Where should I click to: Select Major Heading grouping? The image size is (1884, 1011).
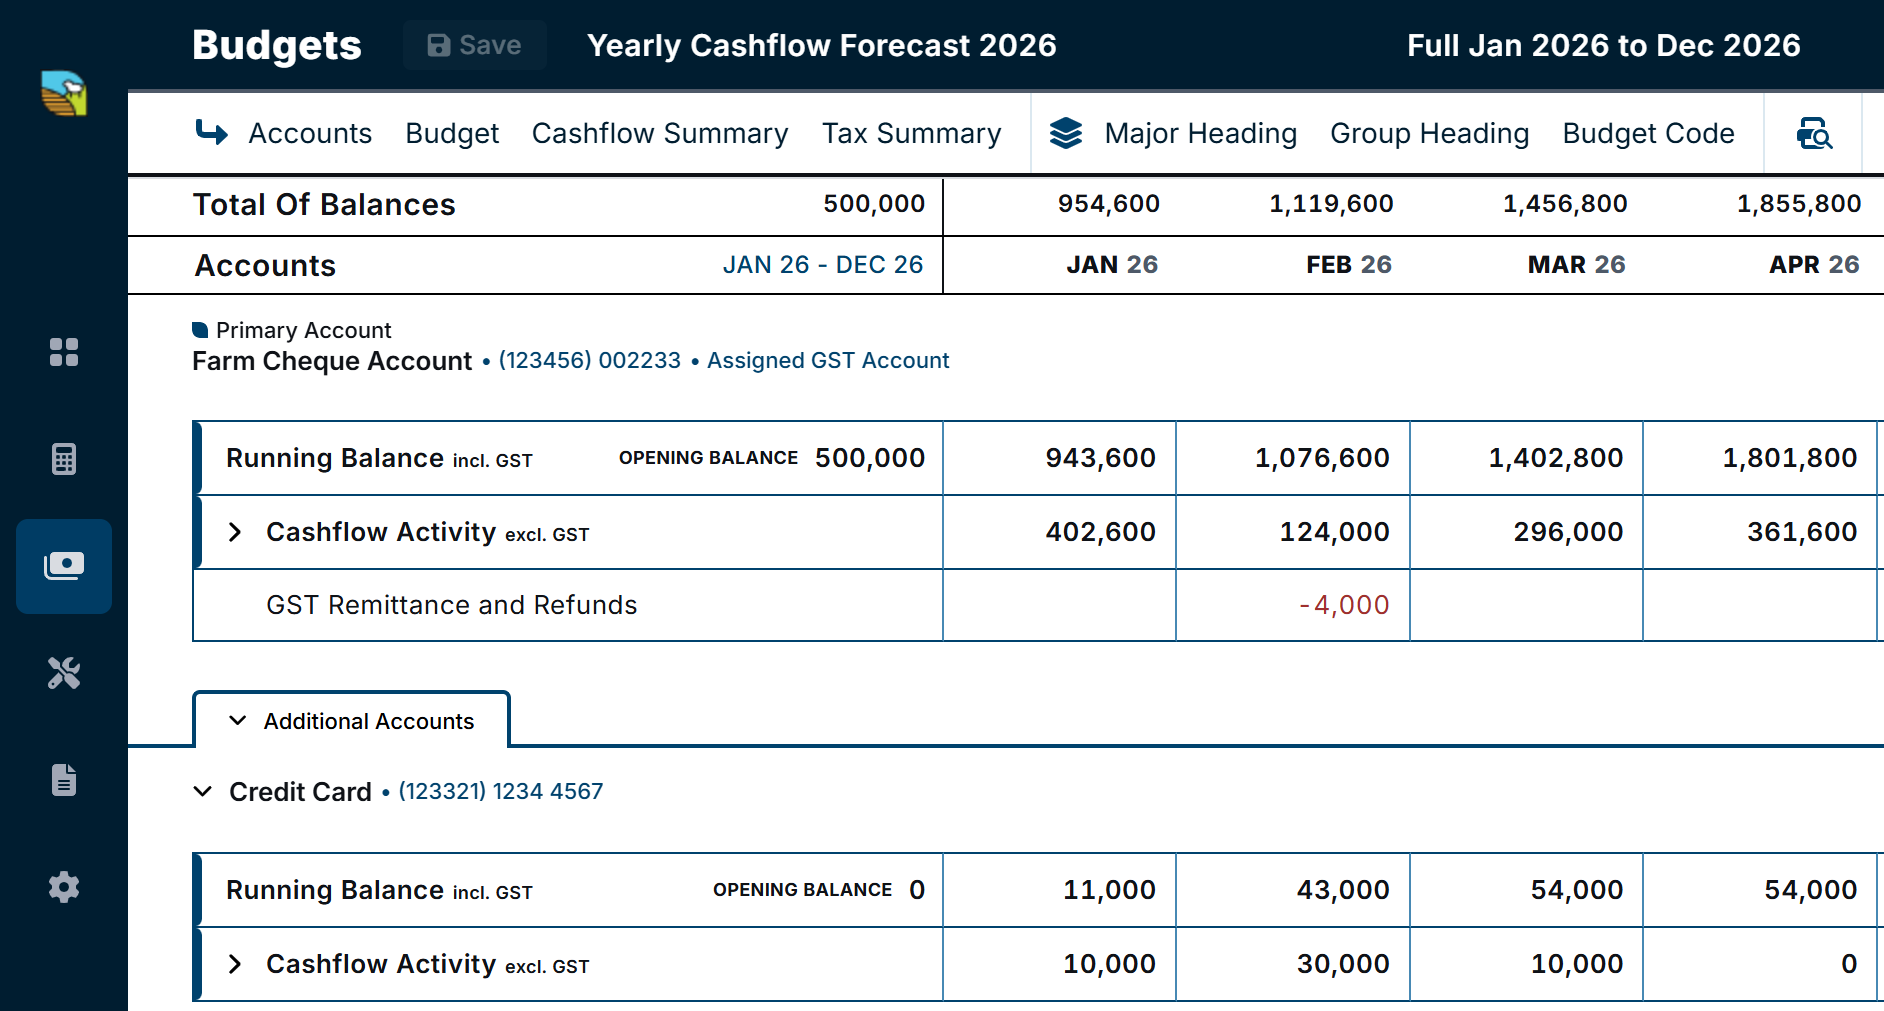1201,133
